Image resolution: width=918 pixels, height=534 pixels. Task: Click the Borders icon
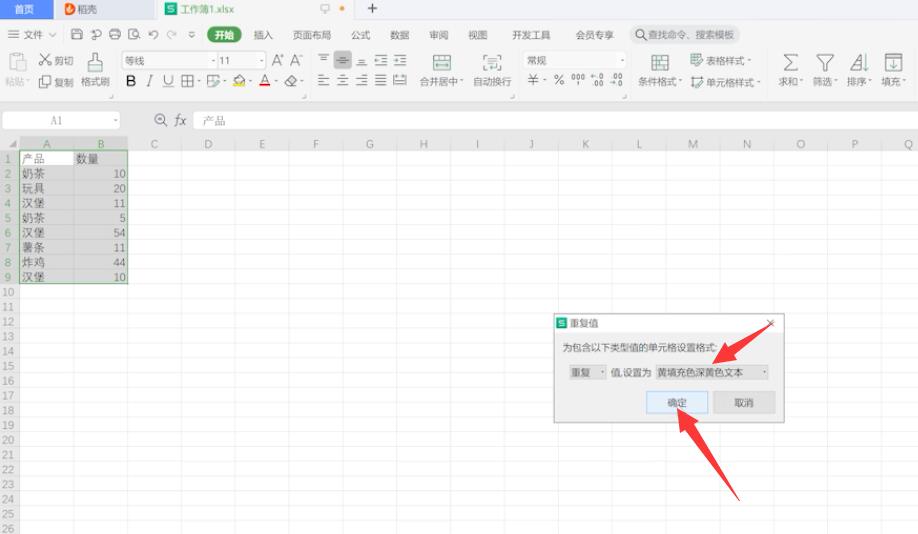pos(187,81)
